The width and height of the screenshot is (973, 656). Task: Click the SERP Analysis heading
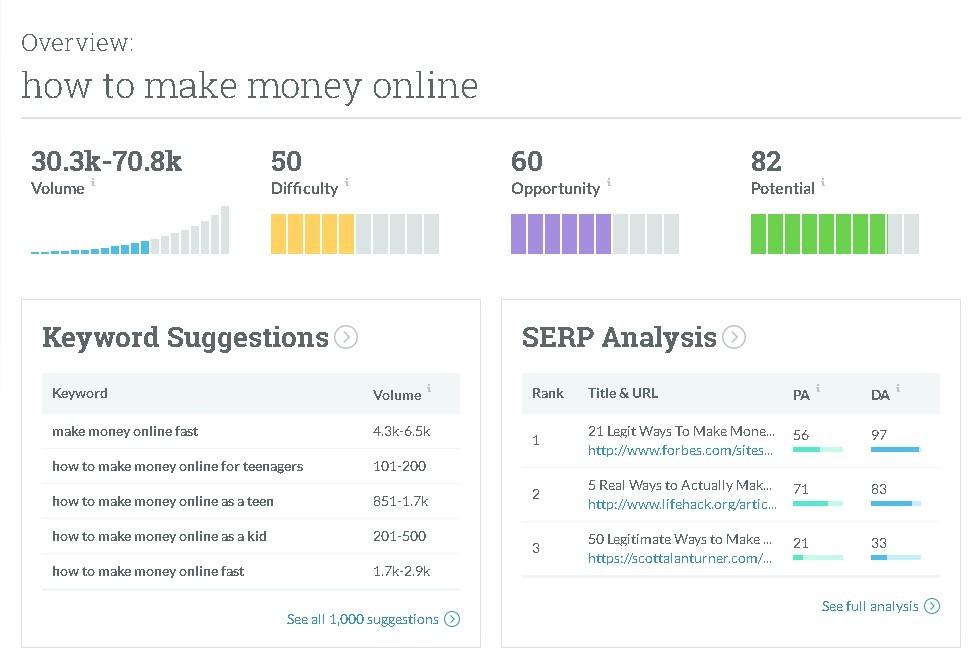coord(619,338)
